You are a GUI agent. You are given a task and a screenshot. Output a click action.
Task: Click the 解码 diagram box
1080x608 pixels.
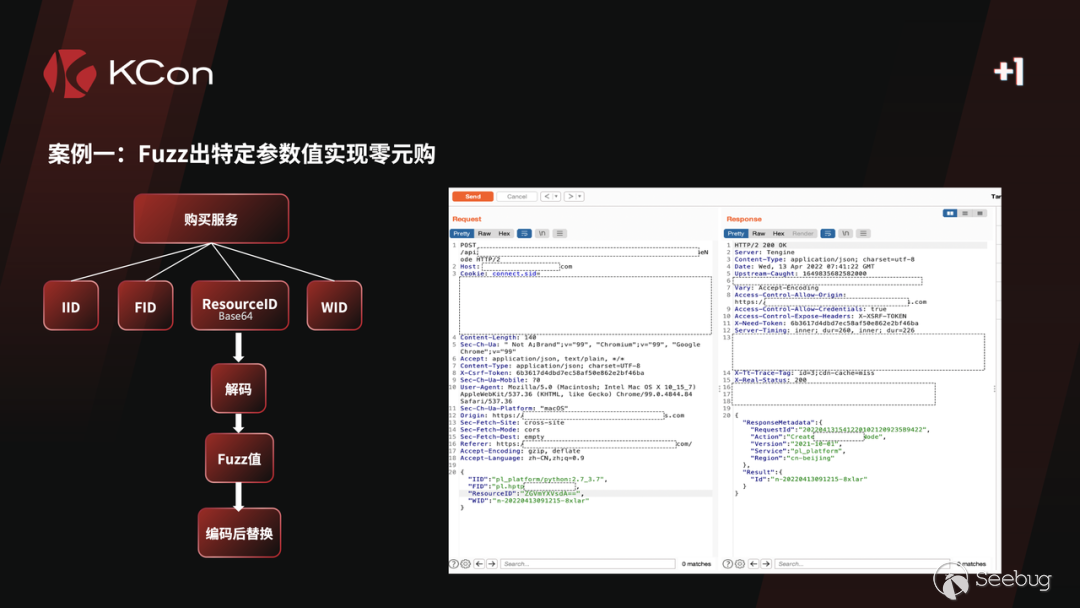pos(238,388)
